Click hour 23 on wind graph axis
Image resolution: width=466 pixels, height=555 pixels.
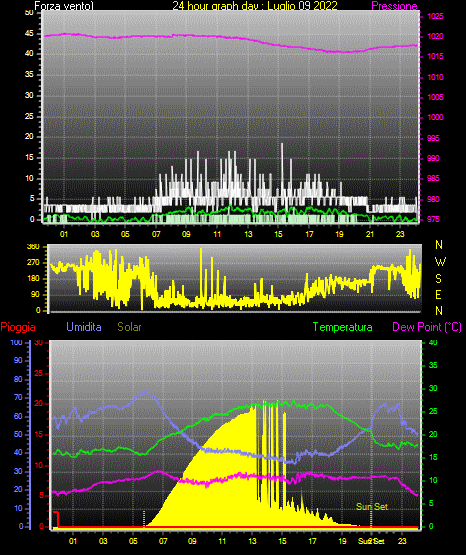tap(400, 234)
